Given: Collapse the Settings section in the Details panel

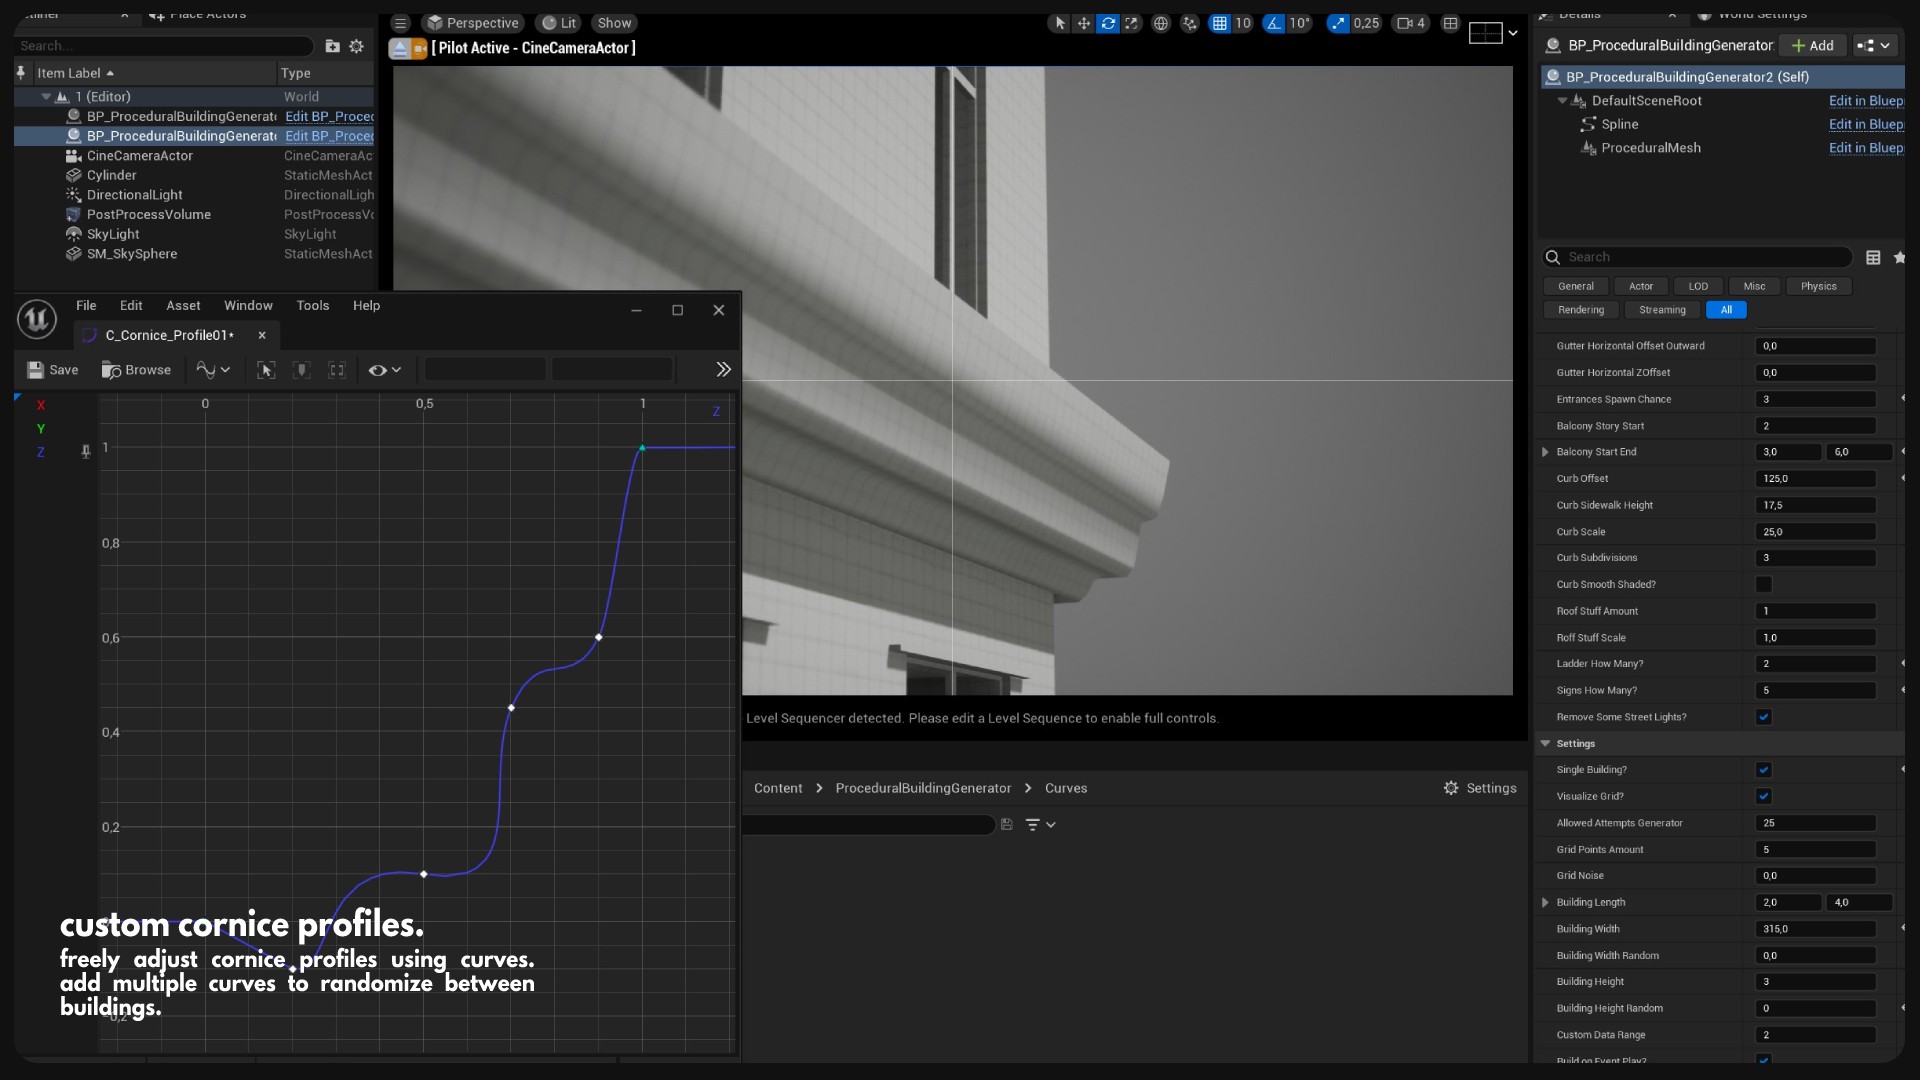Looking at the screenshot, I should point(1545,743).
